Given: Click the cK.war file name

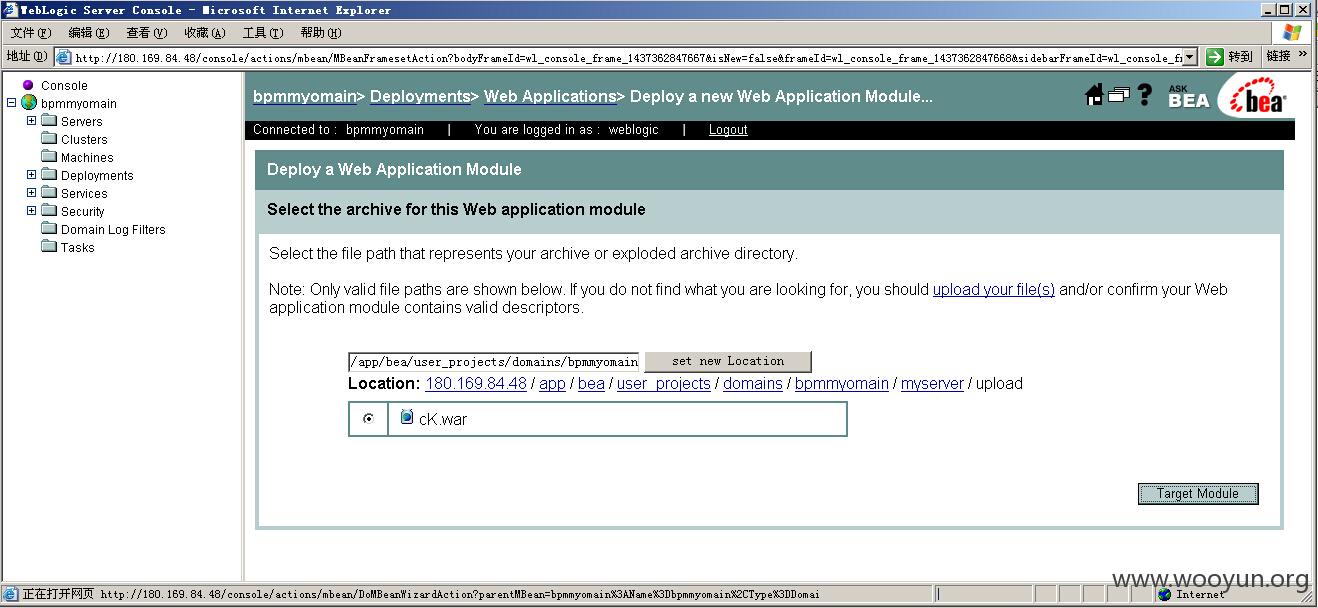Looking at the screenshot, I should click(x=443, y=419).
